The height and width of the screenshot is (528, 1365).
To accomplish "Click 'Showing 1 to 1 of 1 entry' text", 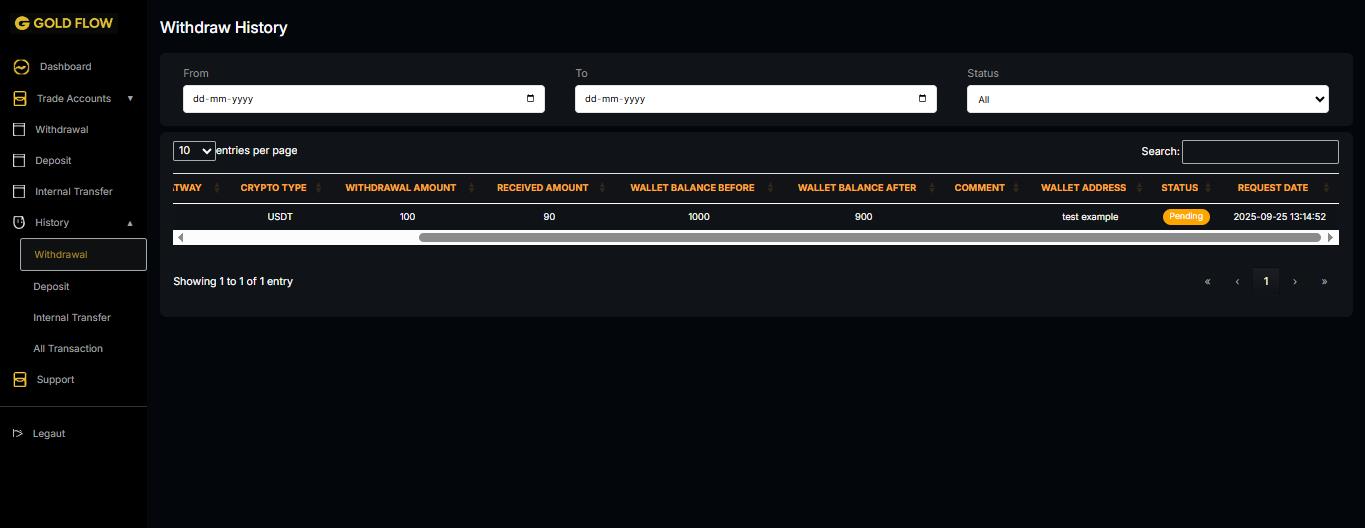I will [x=233, y=282].
